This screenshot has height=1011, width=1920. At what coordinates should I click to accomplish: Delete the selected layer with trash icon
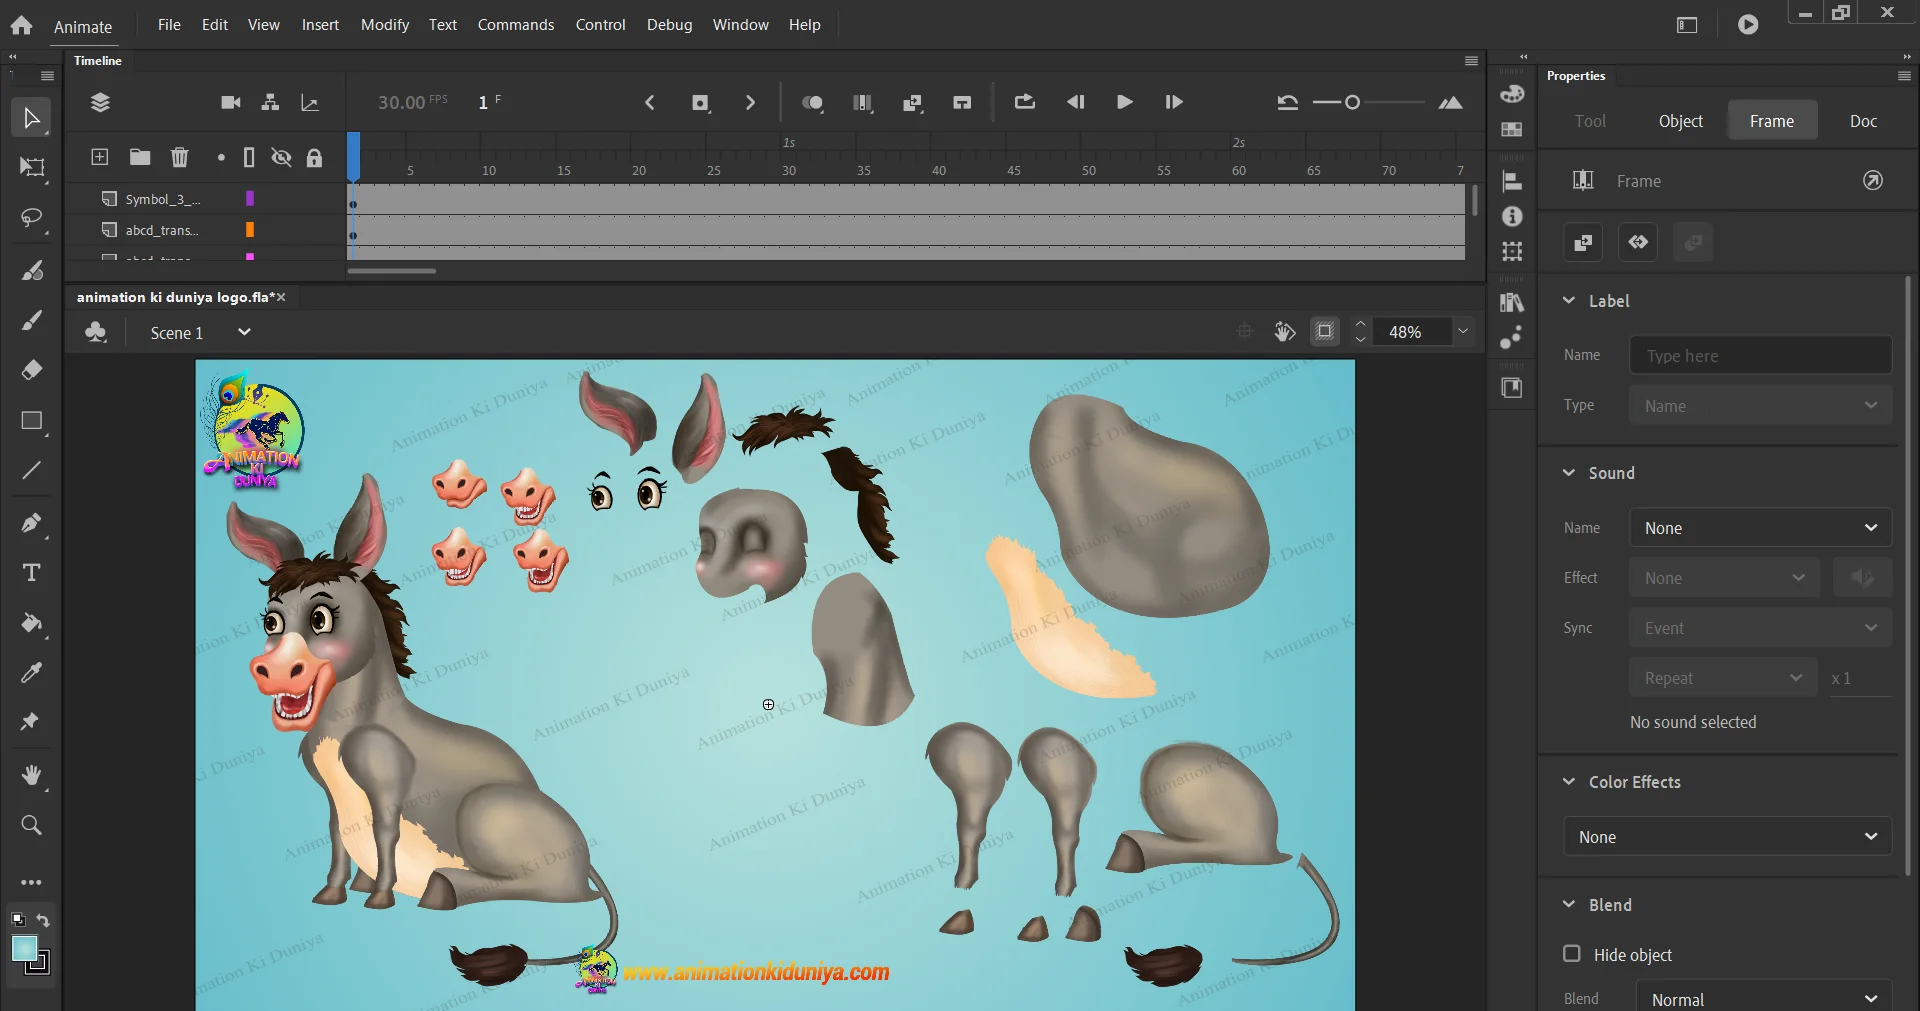point(179,157)
